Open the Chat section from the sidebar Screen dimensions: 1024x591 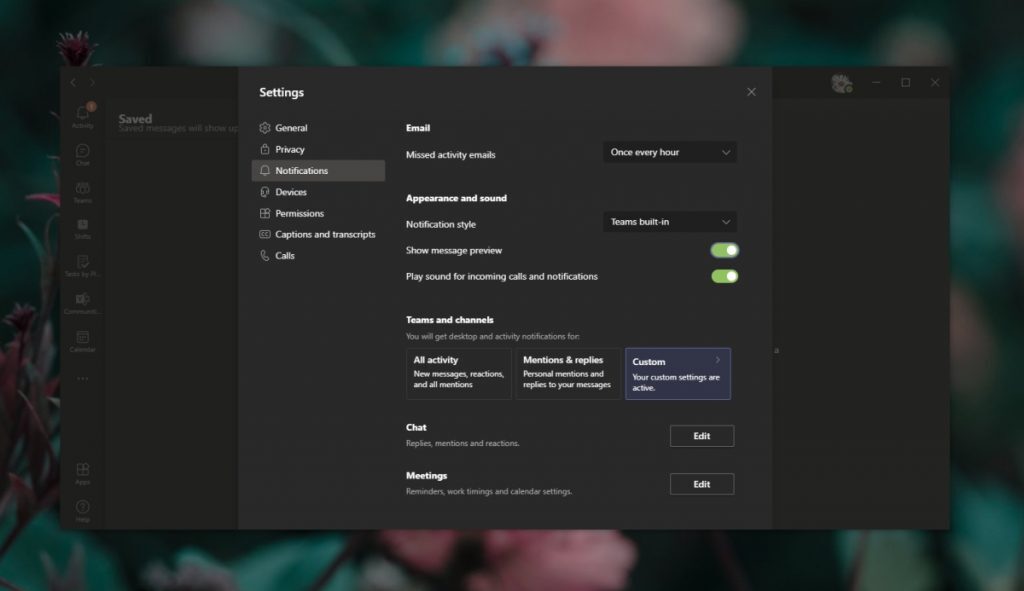[82, 152]
